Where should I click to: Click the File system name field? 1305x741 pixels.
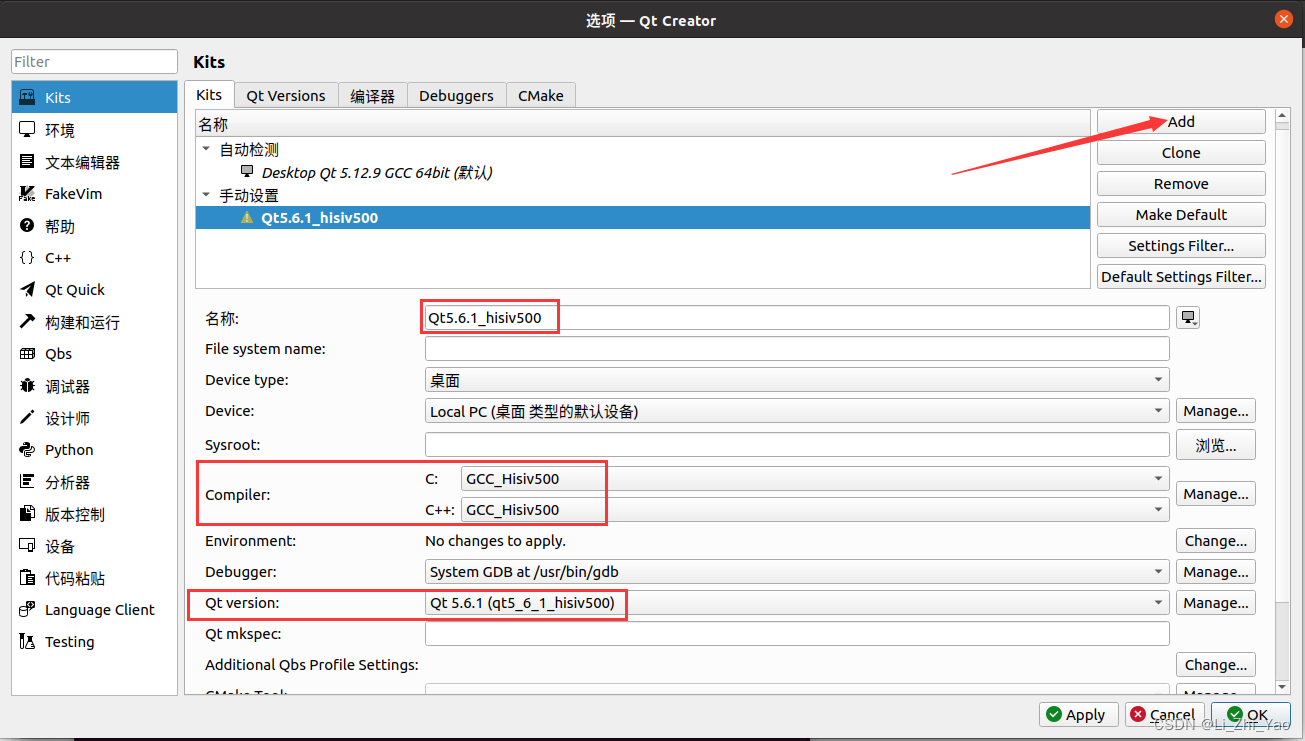(x=797, y=349)
